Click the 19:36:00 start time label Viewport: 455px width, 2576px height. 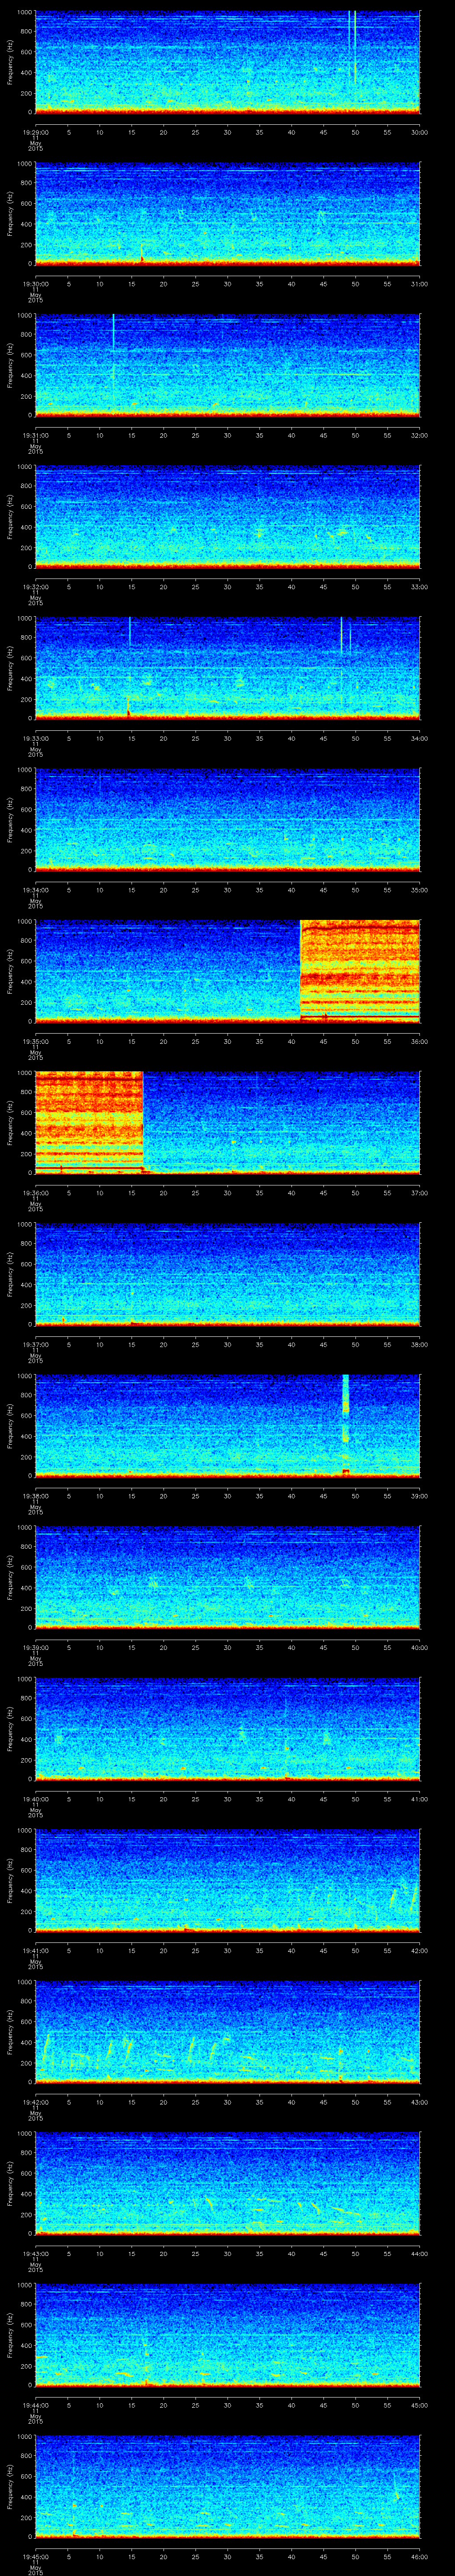[x=35, y=1193]
